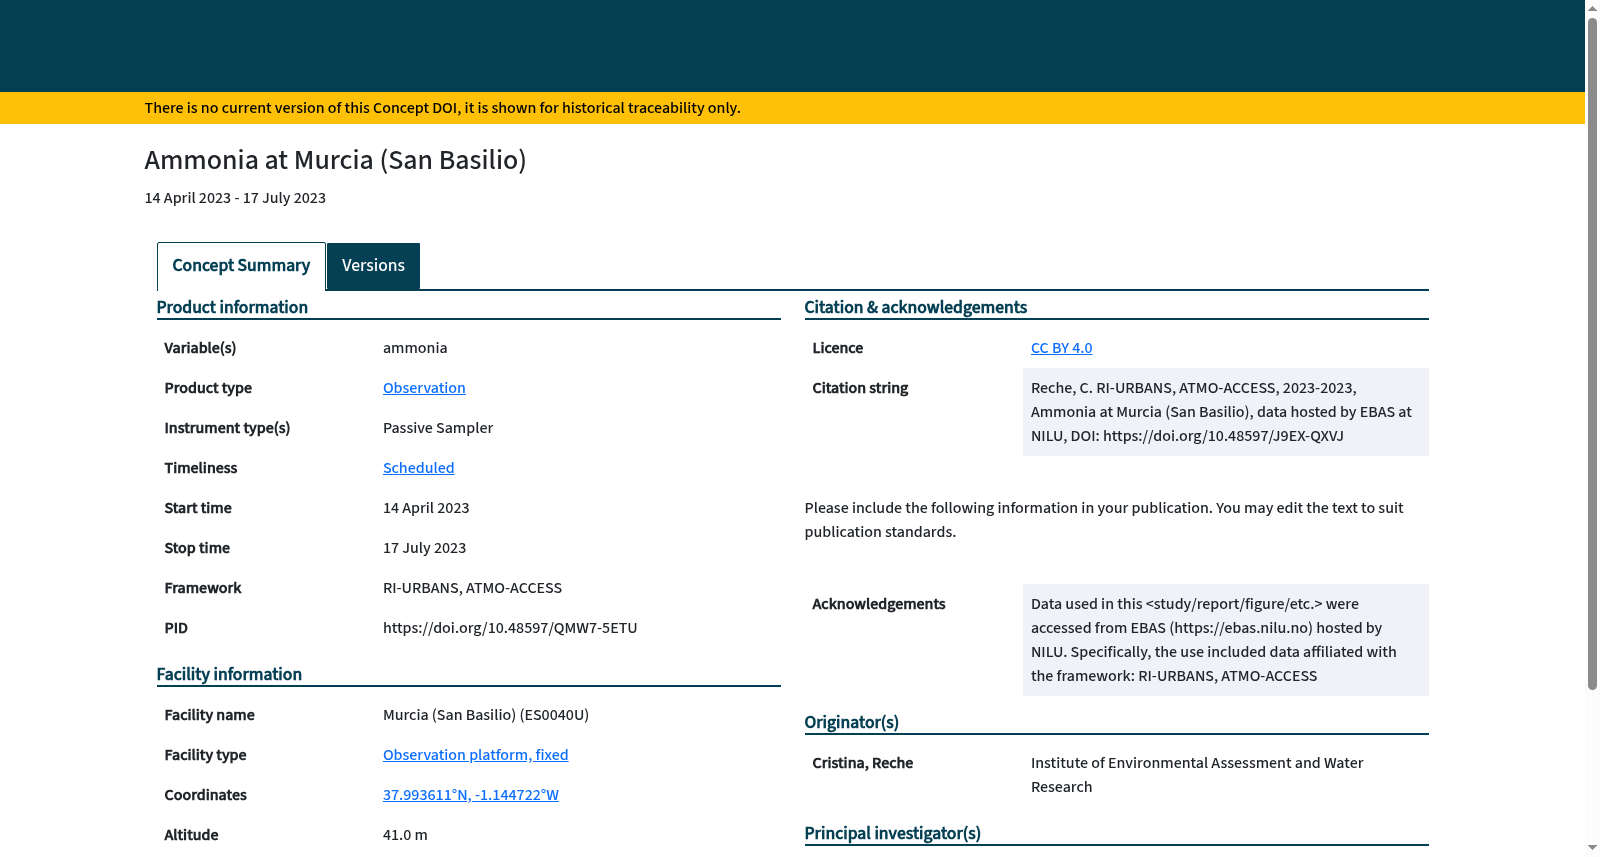The width and height of the screenshot is (1600, 857).
Task: Click the vertical page scrollbar thumb
Action: pos(1592,352)
